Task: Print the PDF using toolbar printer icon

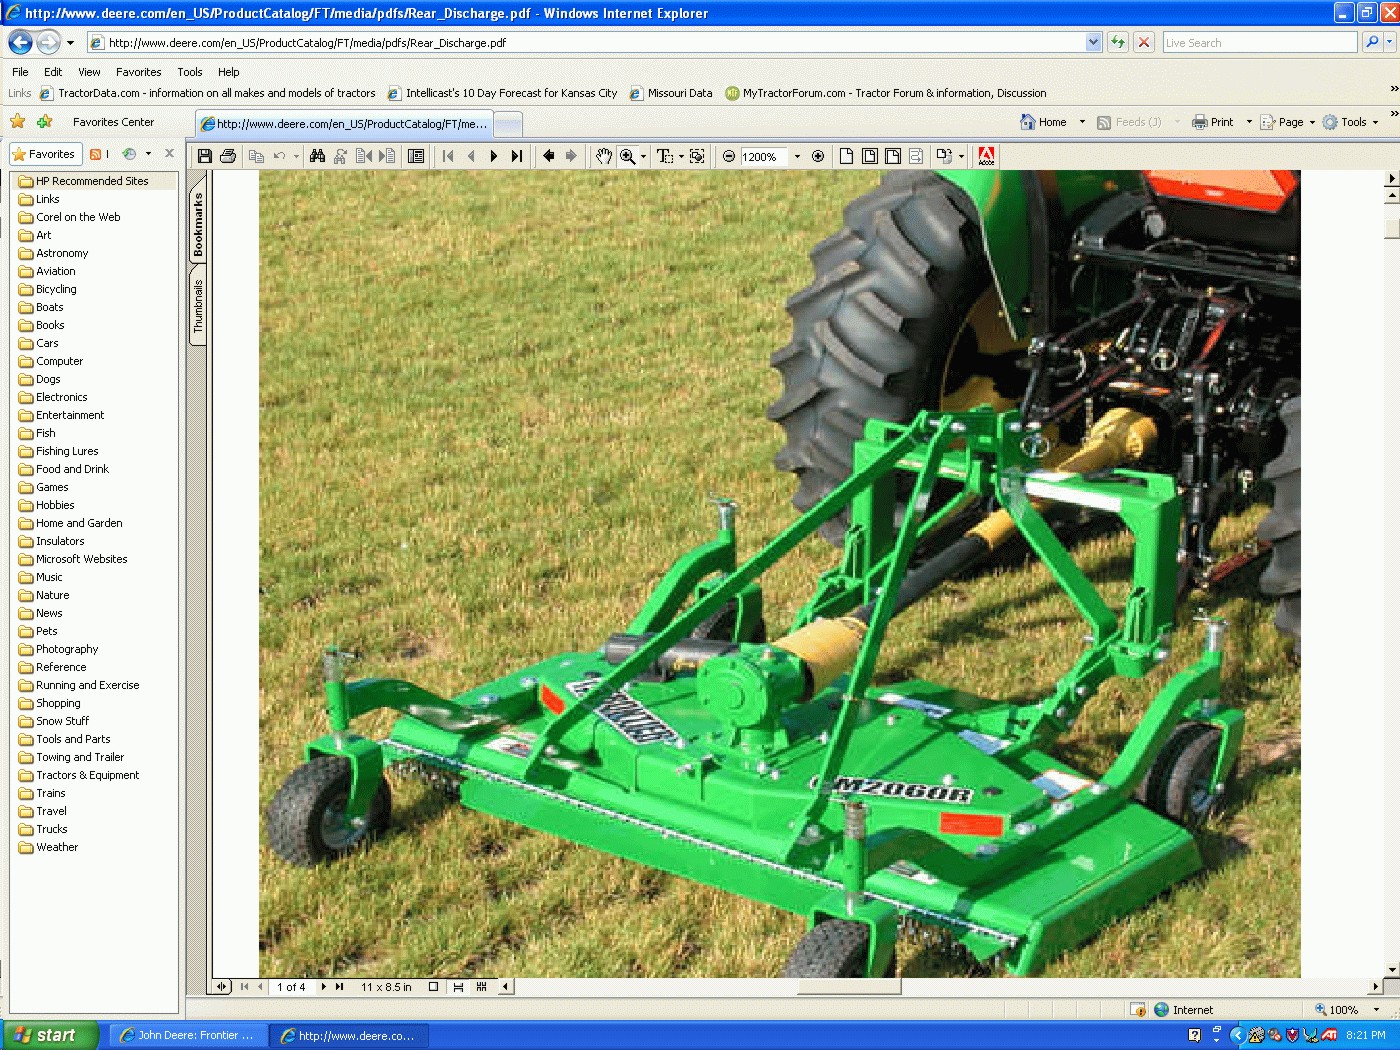Action: click(228, 156)
